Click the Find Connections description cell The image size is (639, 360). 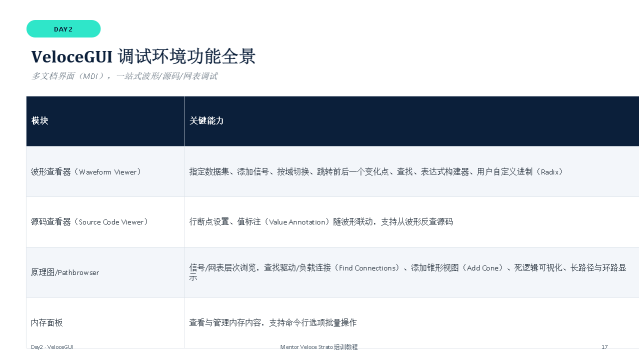pyautogui.click(x=412, y=272)
